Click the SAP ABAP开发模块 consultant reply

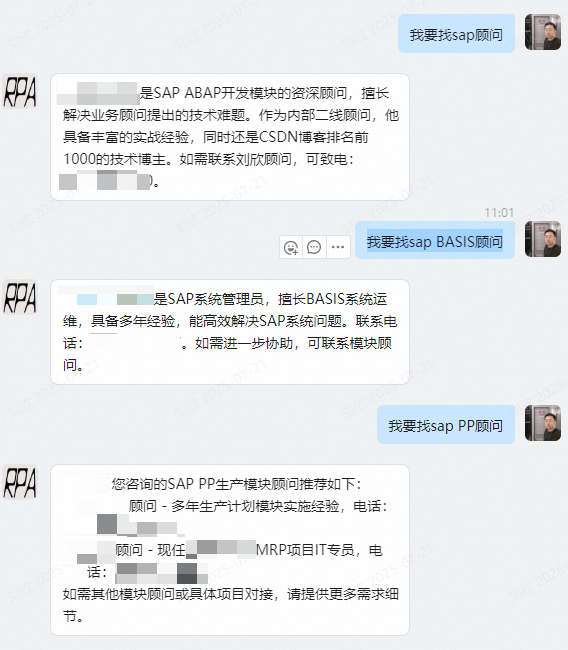click(x=230, y=137)
